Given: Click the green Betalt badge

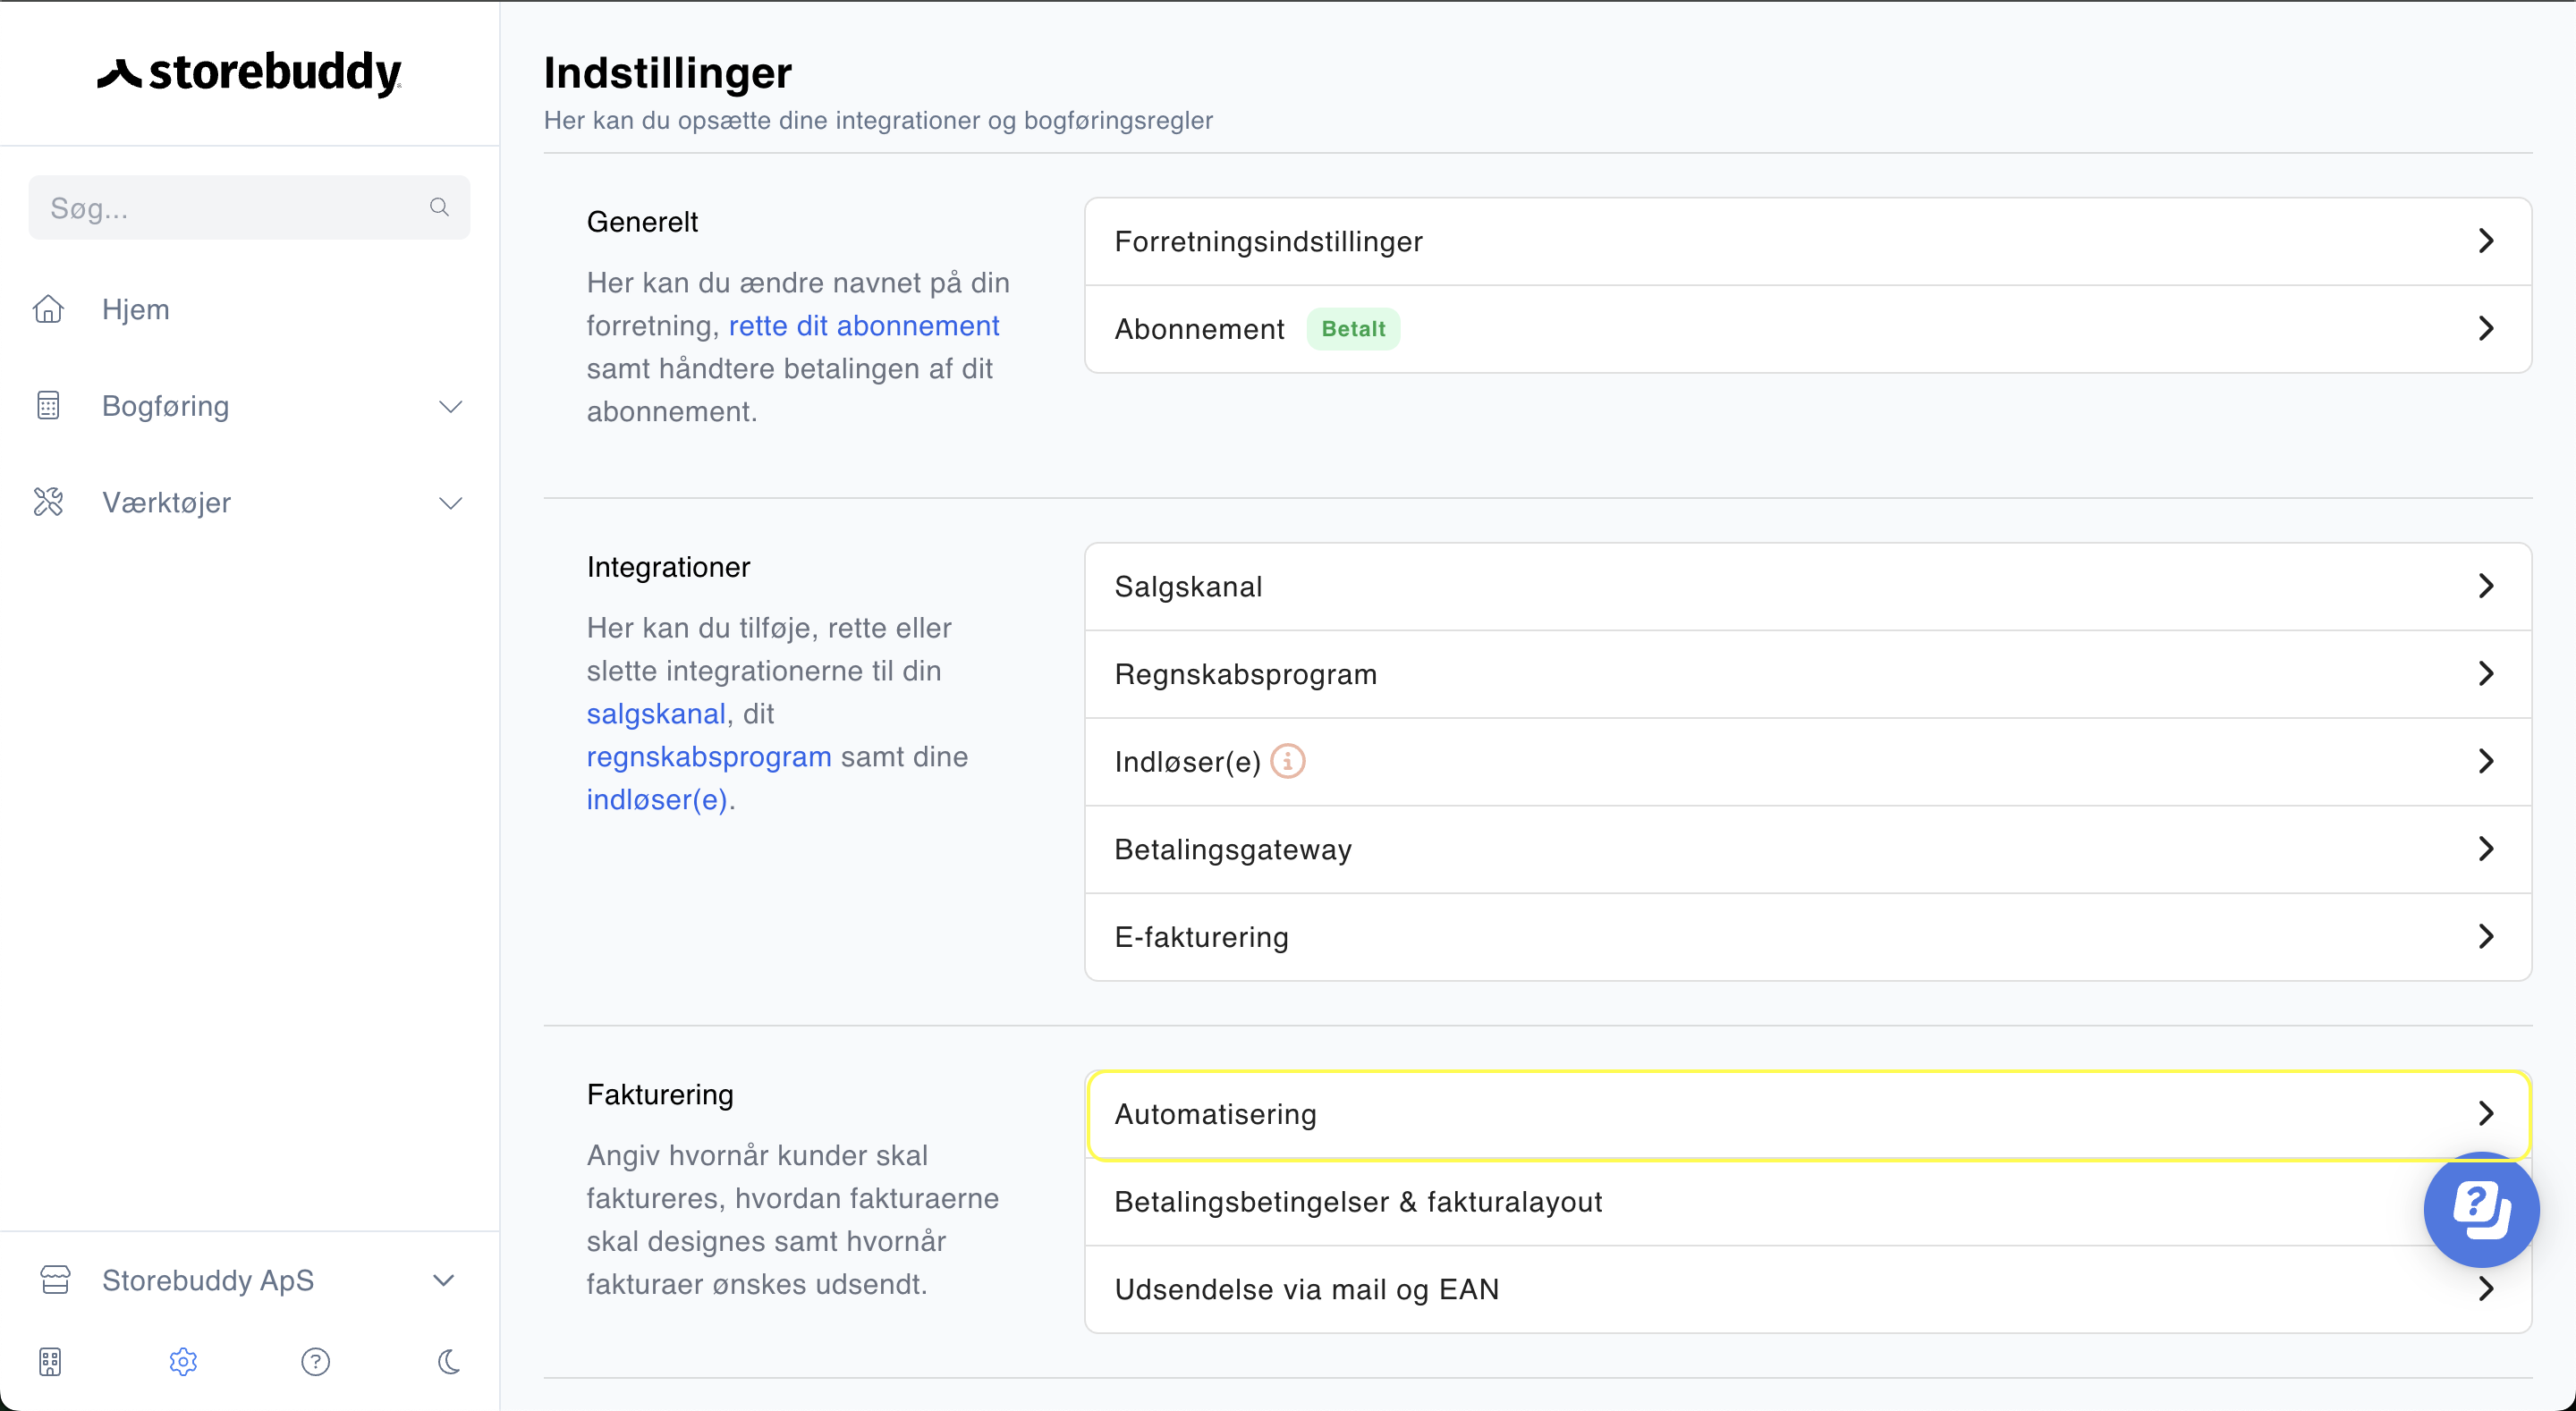Looking at the screenshot, I should pos(1353,329).
